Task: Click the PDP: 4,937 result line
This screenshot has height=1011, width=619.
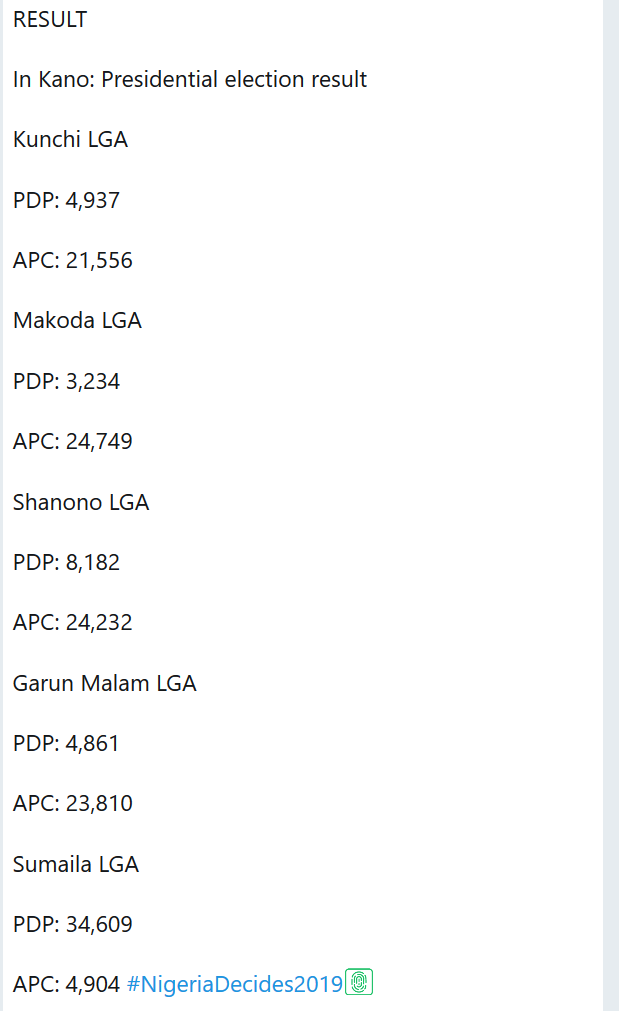Action: point(66,200)
